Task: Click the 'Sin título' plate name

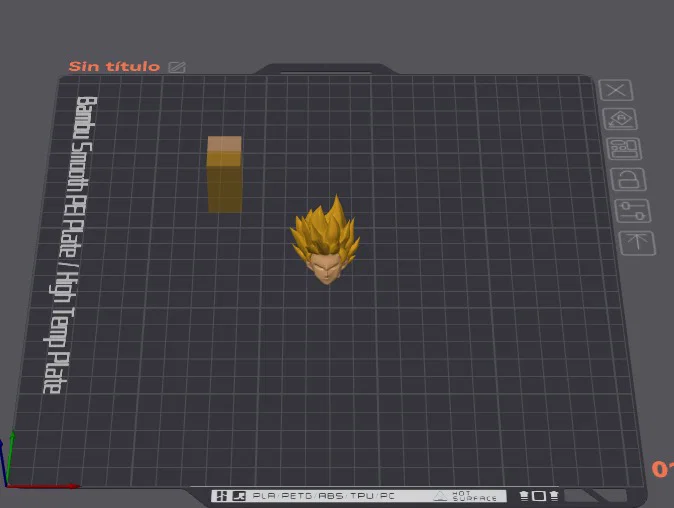Action: [114, 66]
